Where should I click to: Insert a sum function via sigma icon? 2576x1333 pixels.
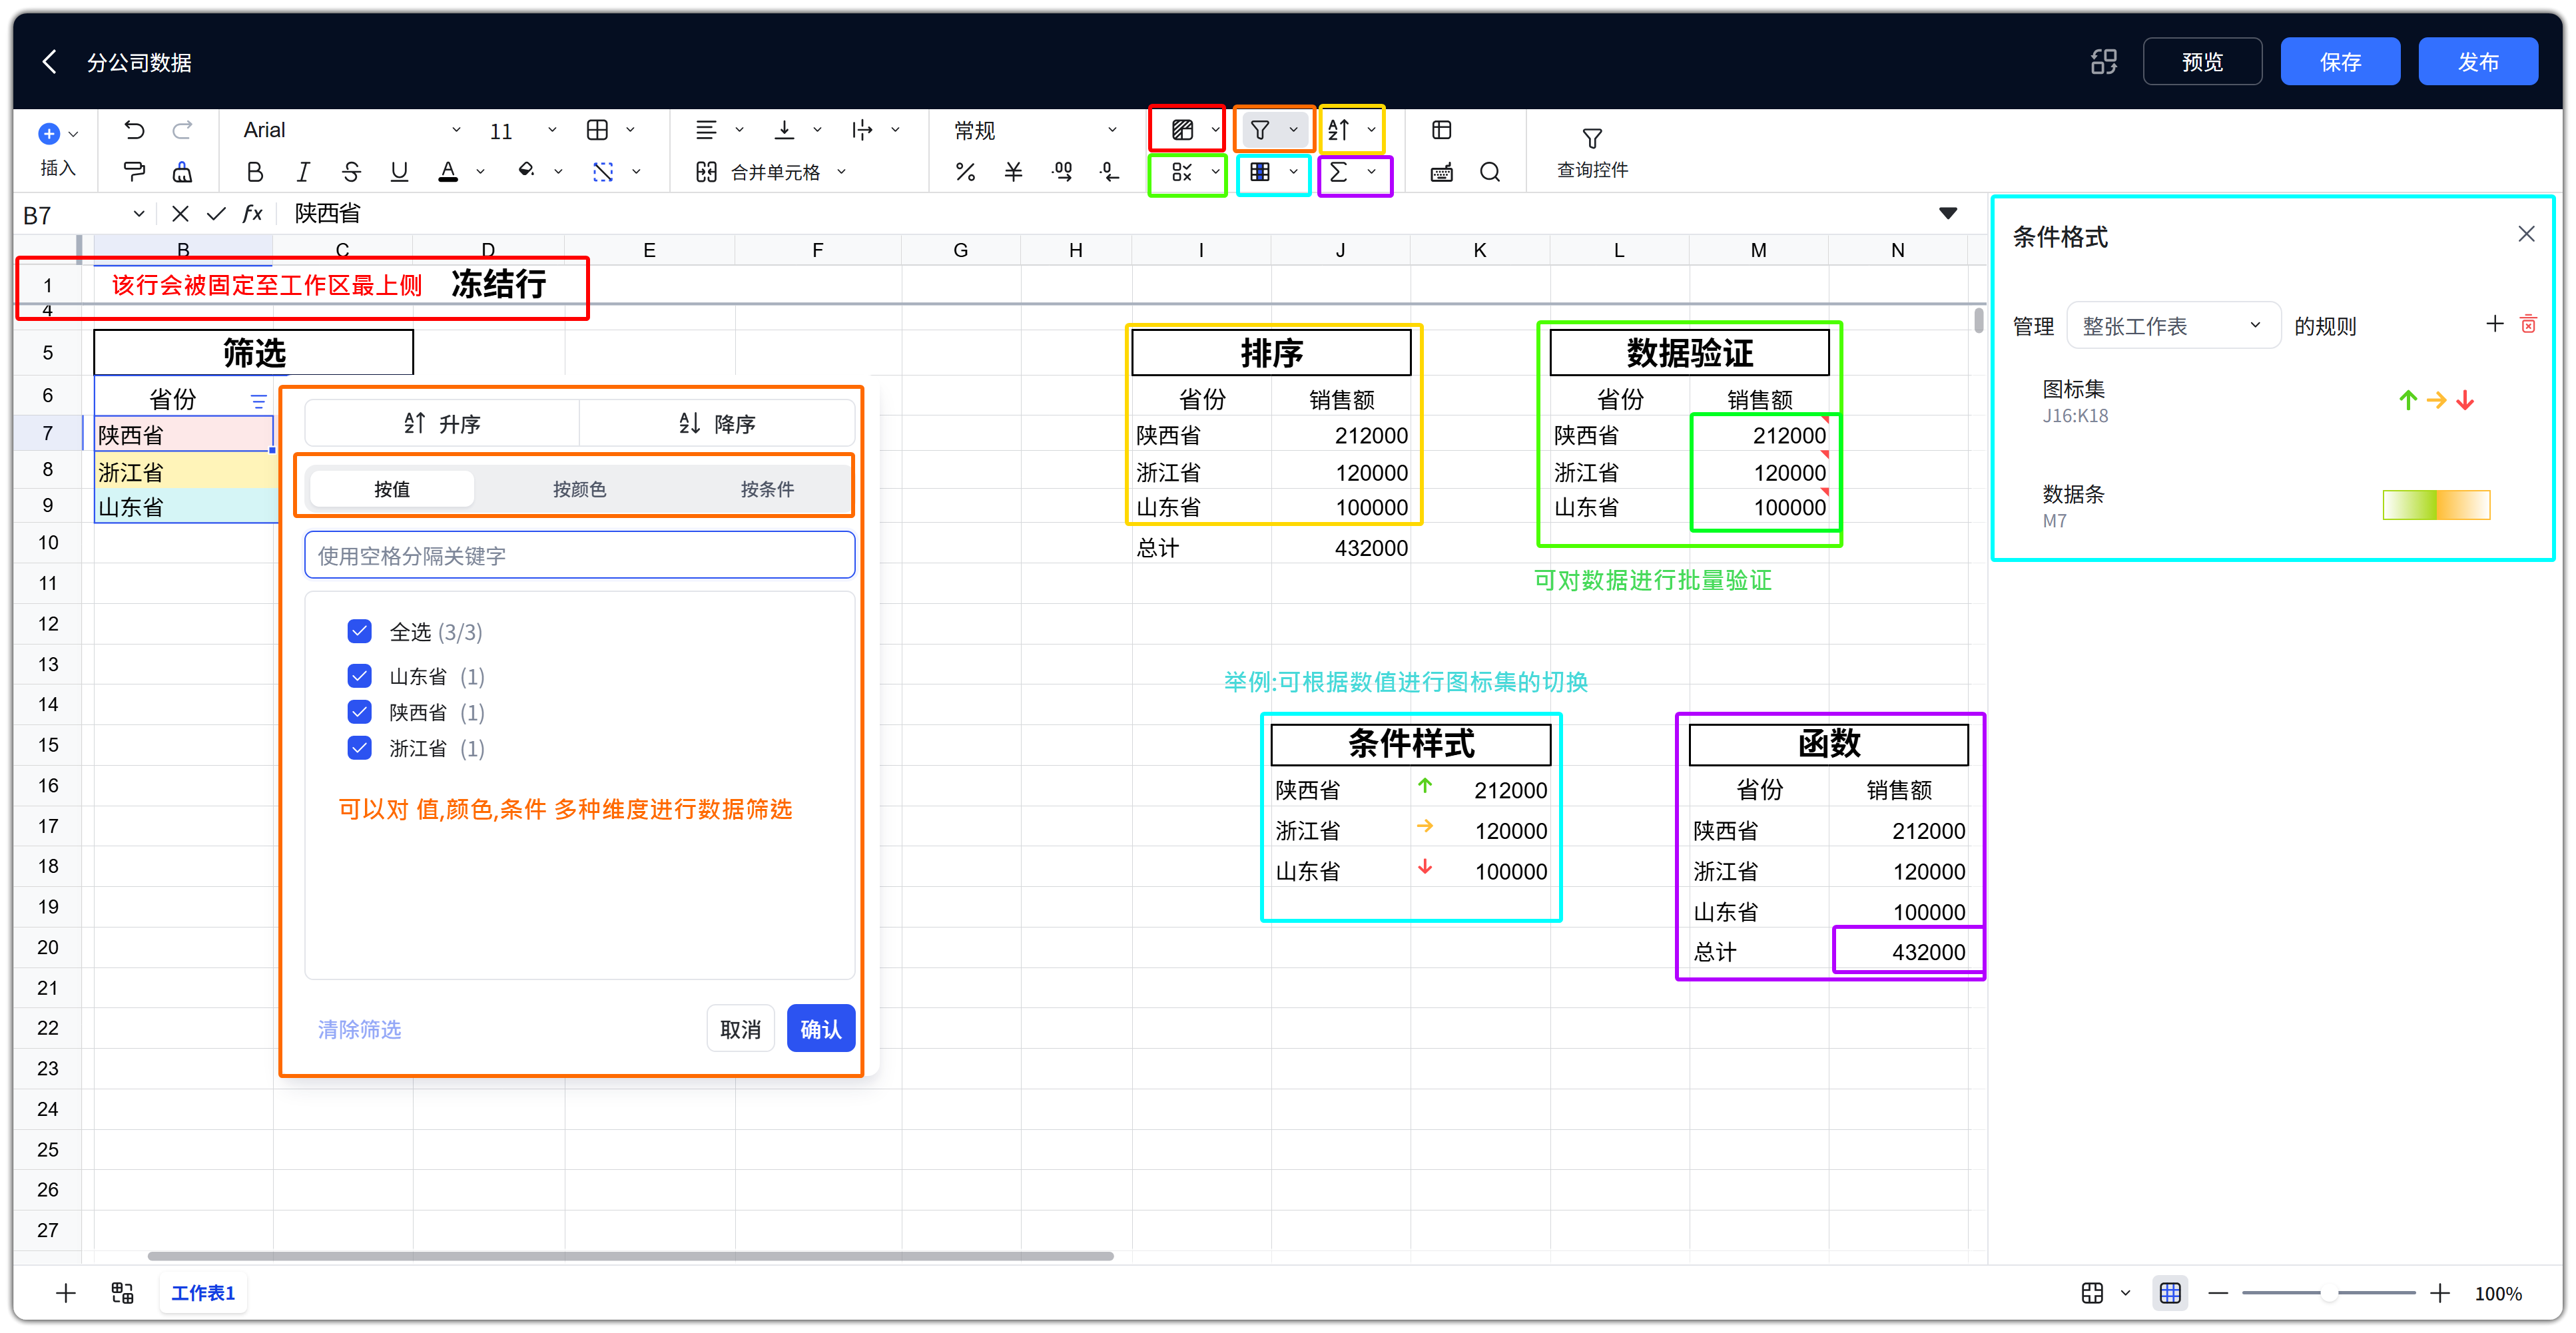click(x=1339, y=172)
